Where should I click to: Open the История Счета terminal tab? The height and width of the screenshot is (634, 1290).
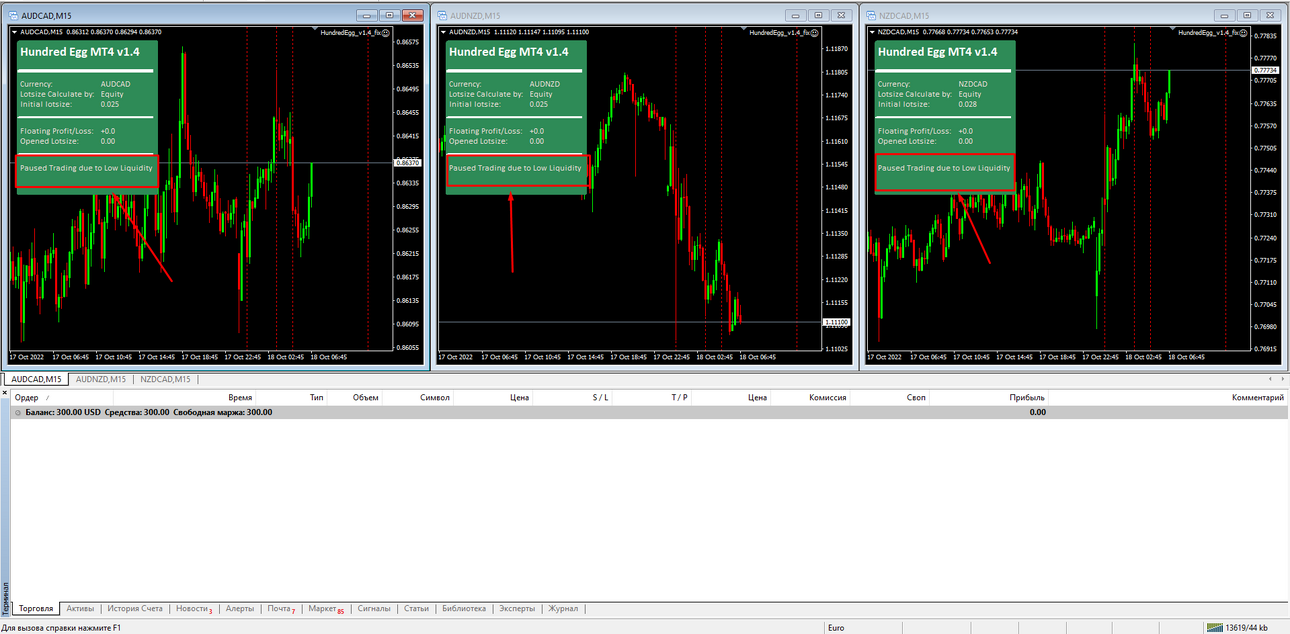135,608
